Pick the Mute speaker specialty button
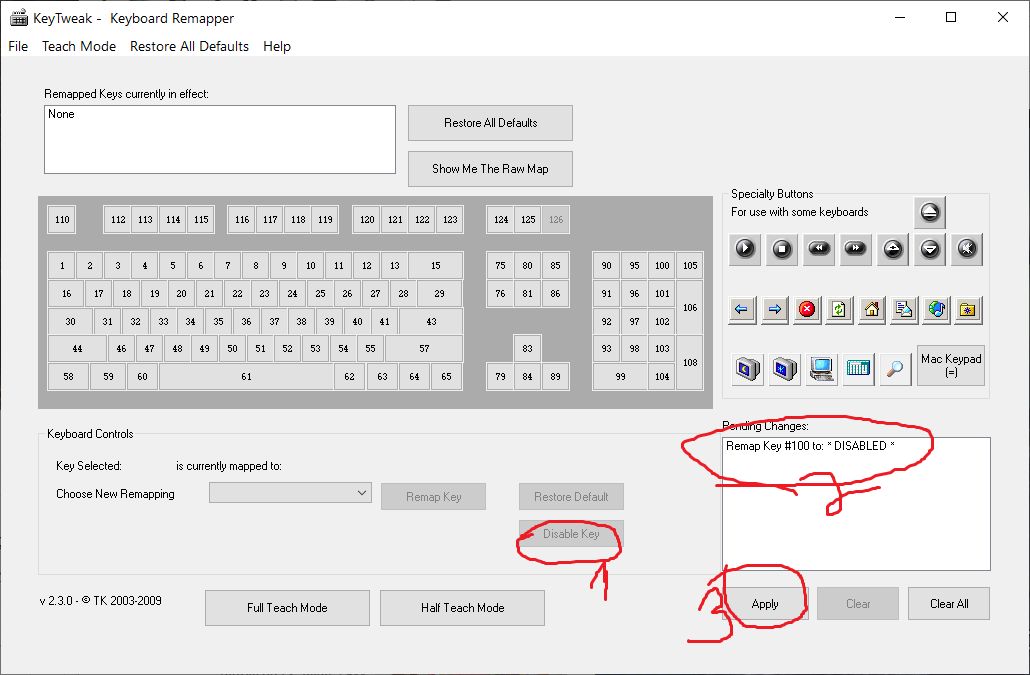This screenshot has width=1030, height=675. 967,249
